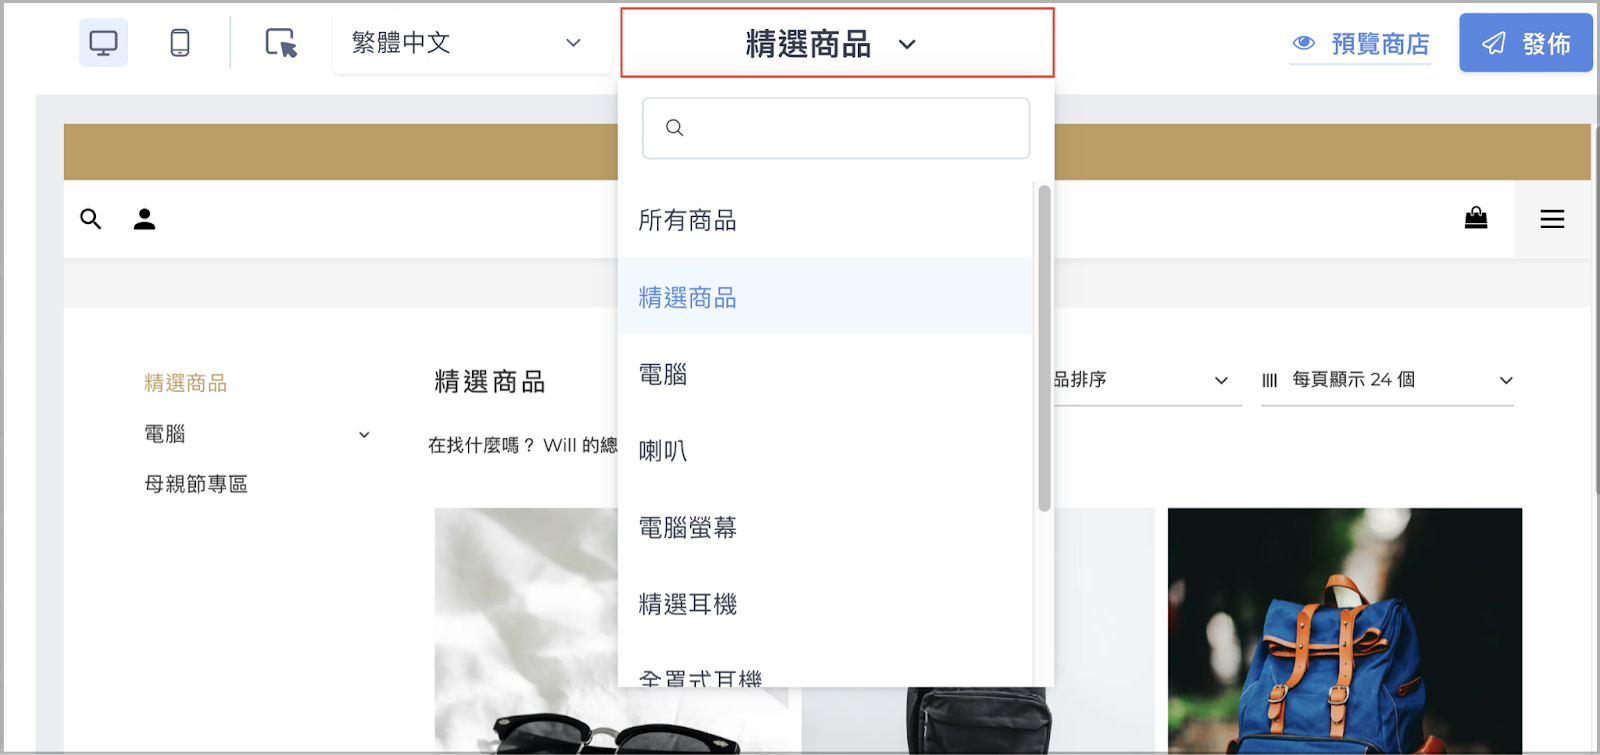The height and width of the screenshot is (755, 1600).
Task: Open the 繁體中文 language dropdown
Action: click(472, 43)
